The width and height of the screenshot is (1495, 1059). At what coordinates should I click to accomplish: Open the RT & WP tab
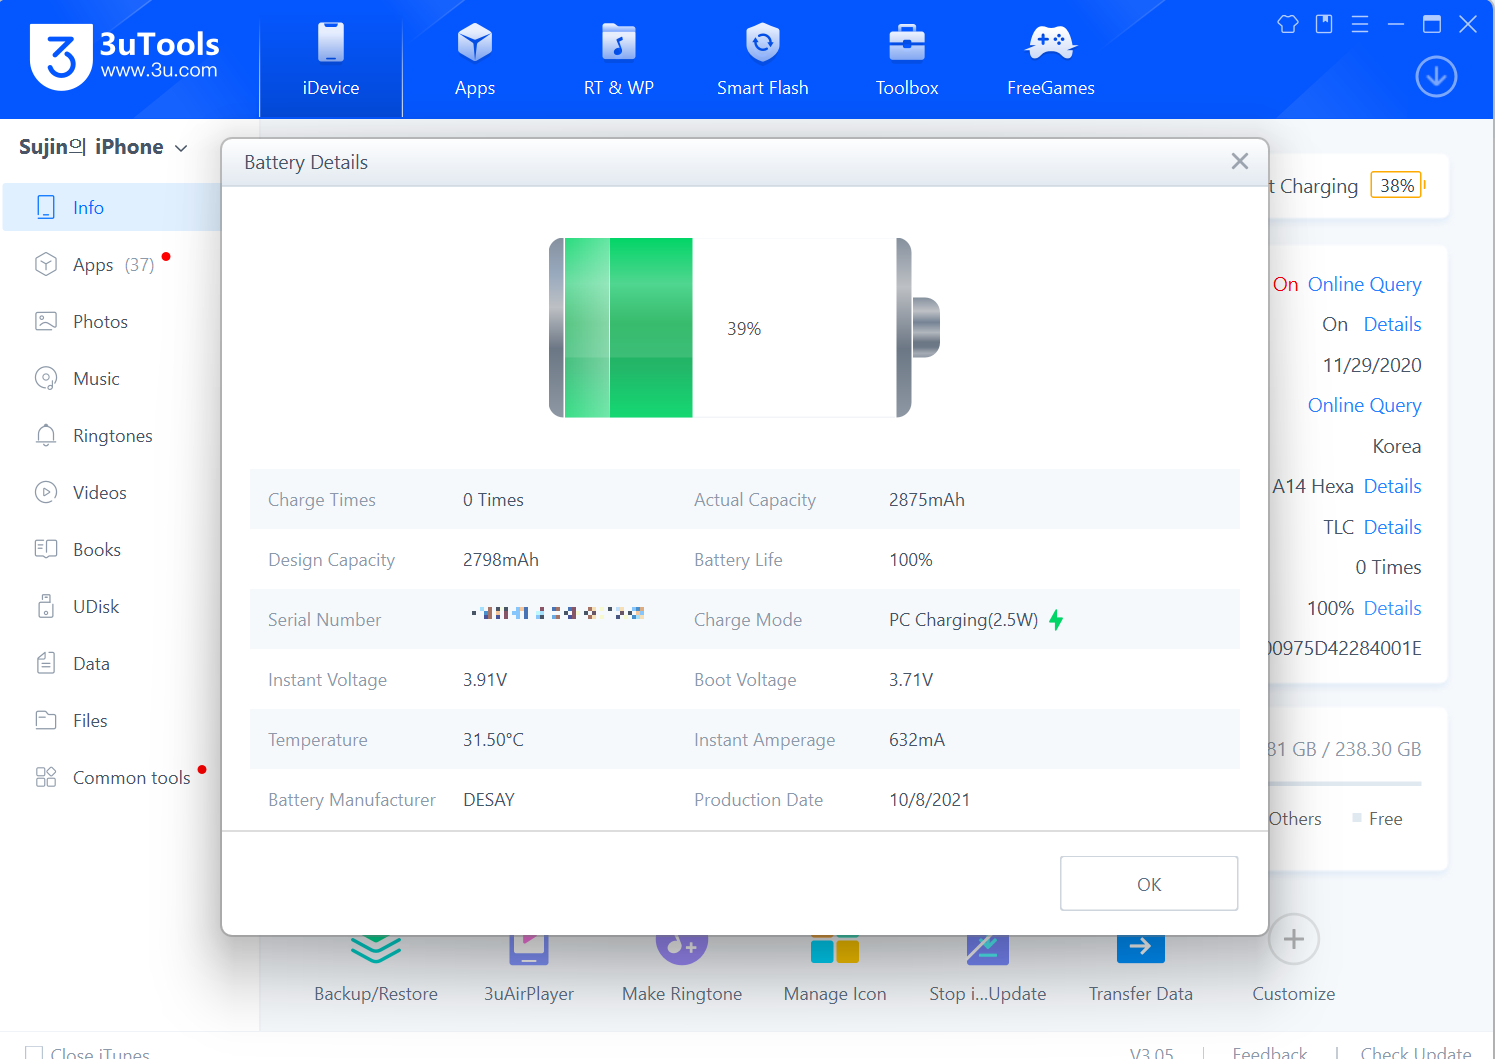click(619, 60)
